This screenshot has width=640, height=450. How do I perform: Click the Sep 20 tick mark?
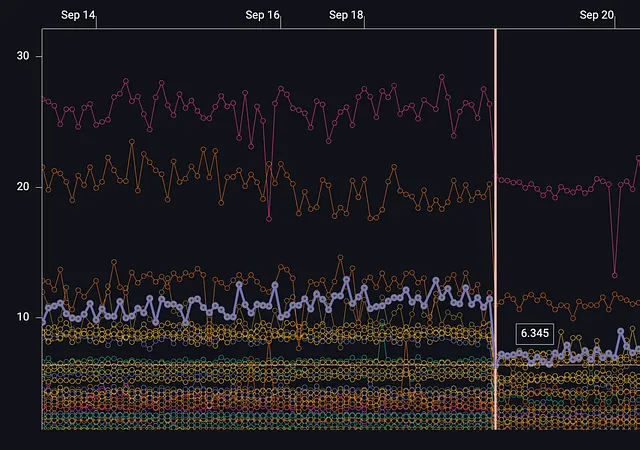click(615, 23)
